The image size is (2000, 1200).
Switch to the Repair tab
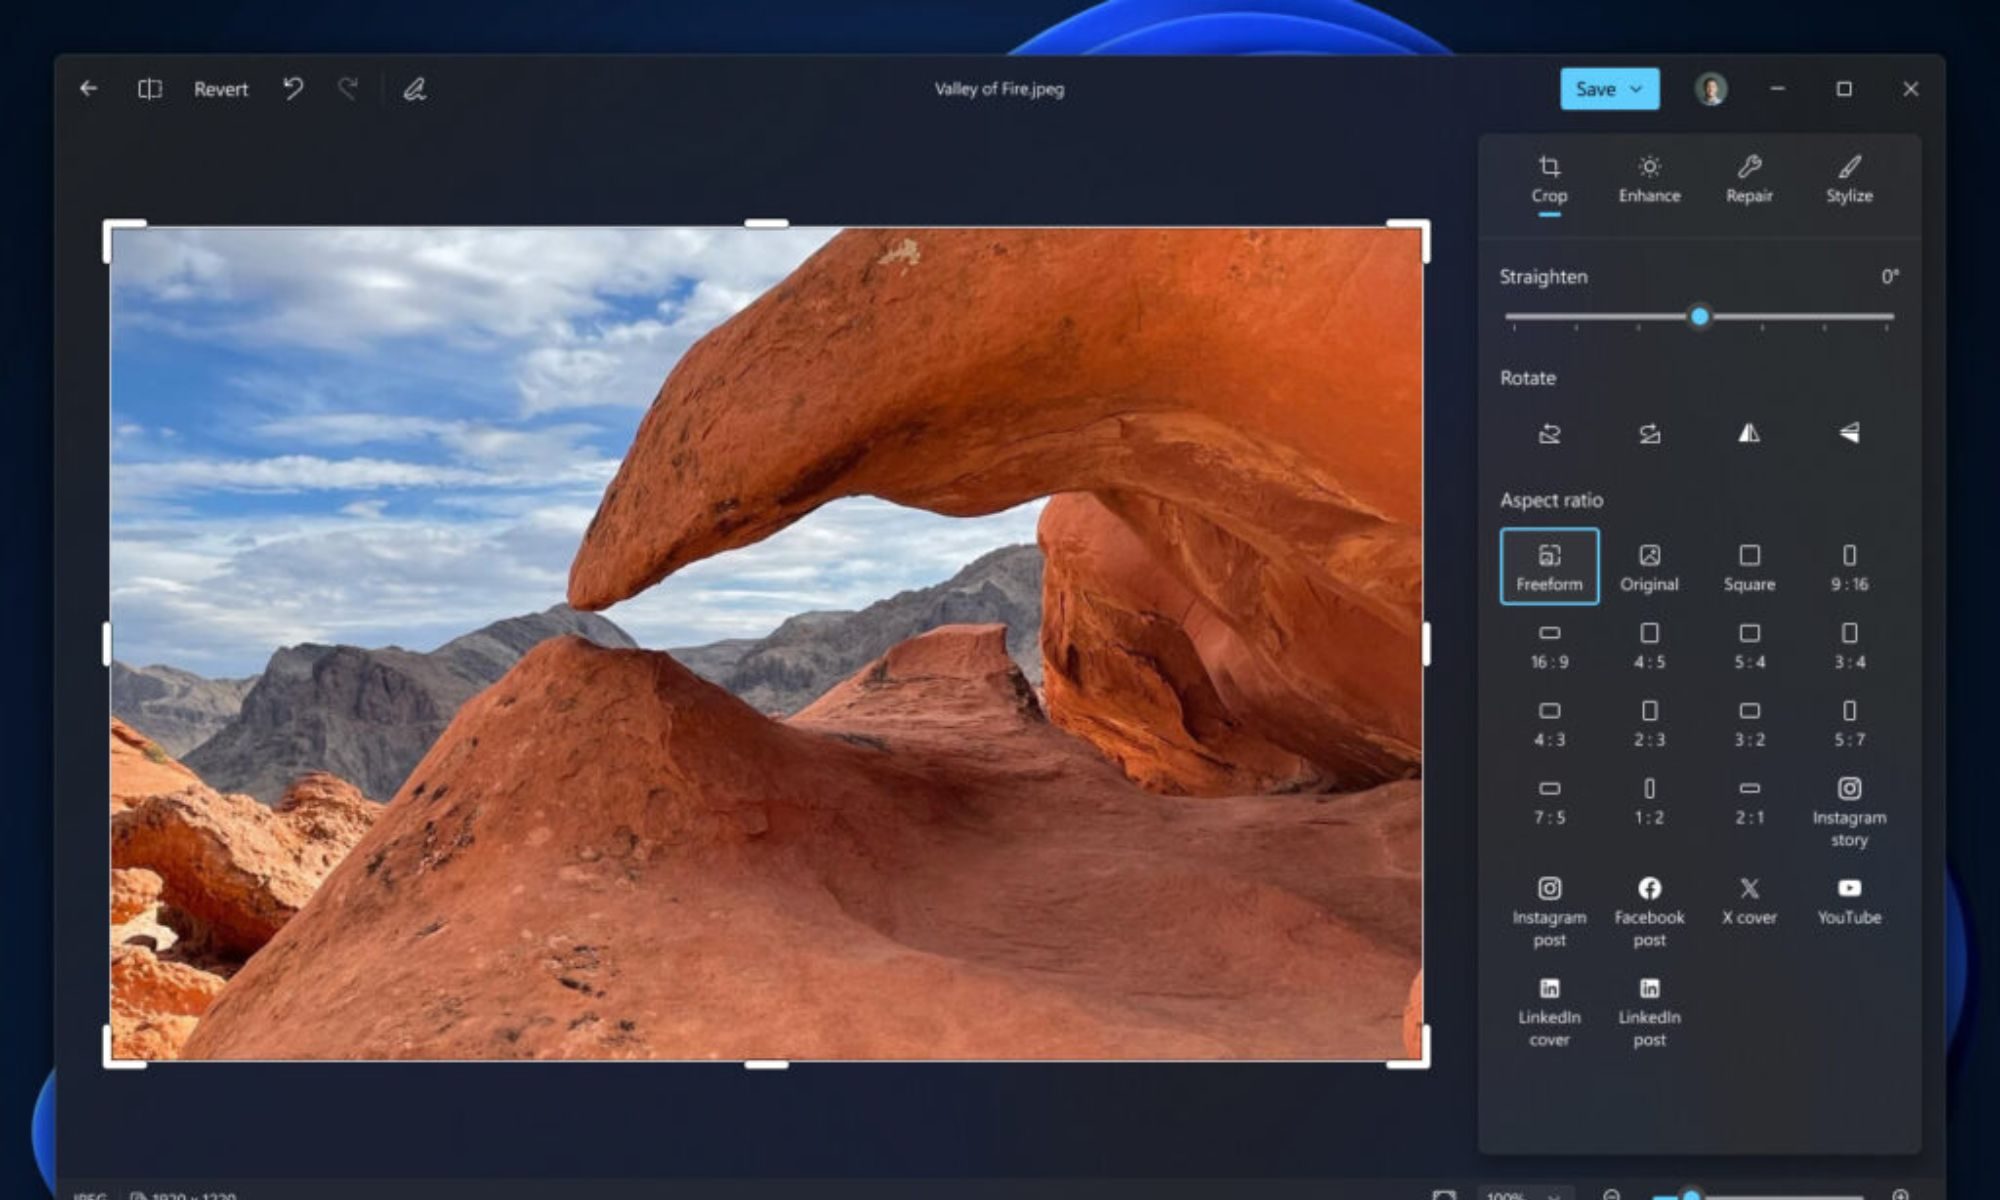[1749, 181]
